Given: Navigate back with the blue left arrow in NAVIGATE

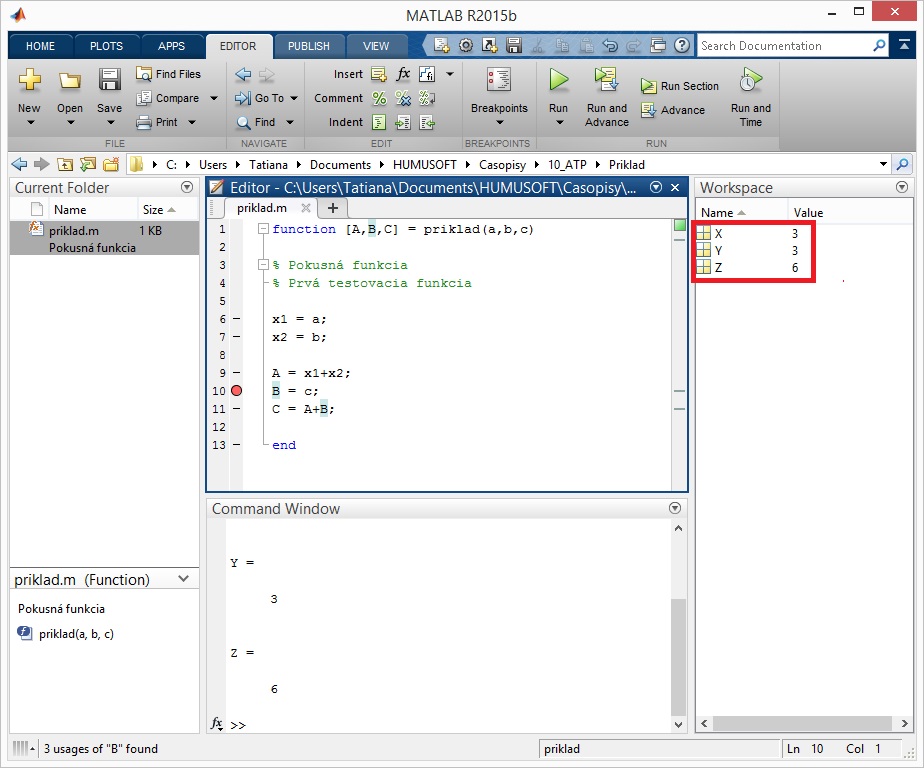Looking at the screenshot, I should [x=243, y=74].
